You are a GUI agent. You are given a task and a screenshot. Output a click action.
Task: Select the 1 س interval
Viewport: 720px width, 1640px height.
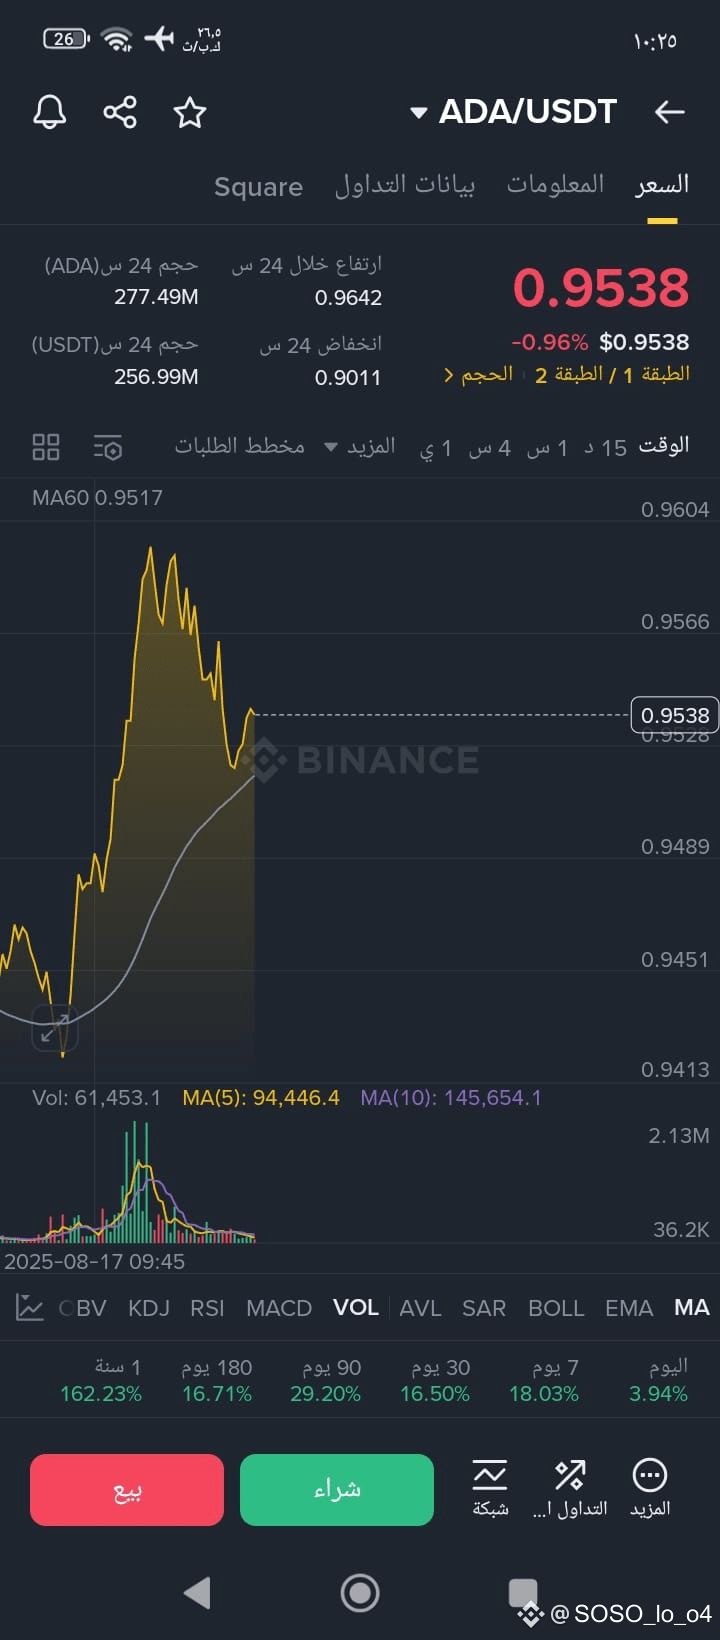[547, 448]
